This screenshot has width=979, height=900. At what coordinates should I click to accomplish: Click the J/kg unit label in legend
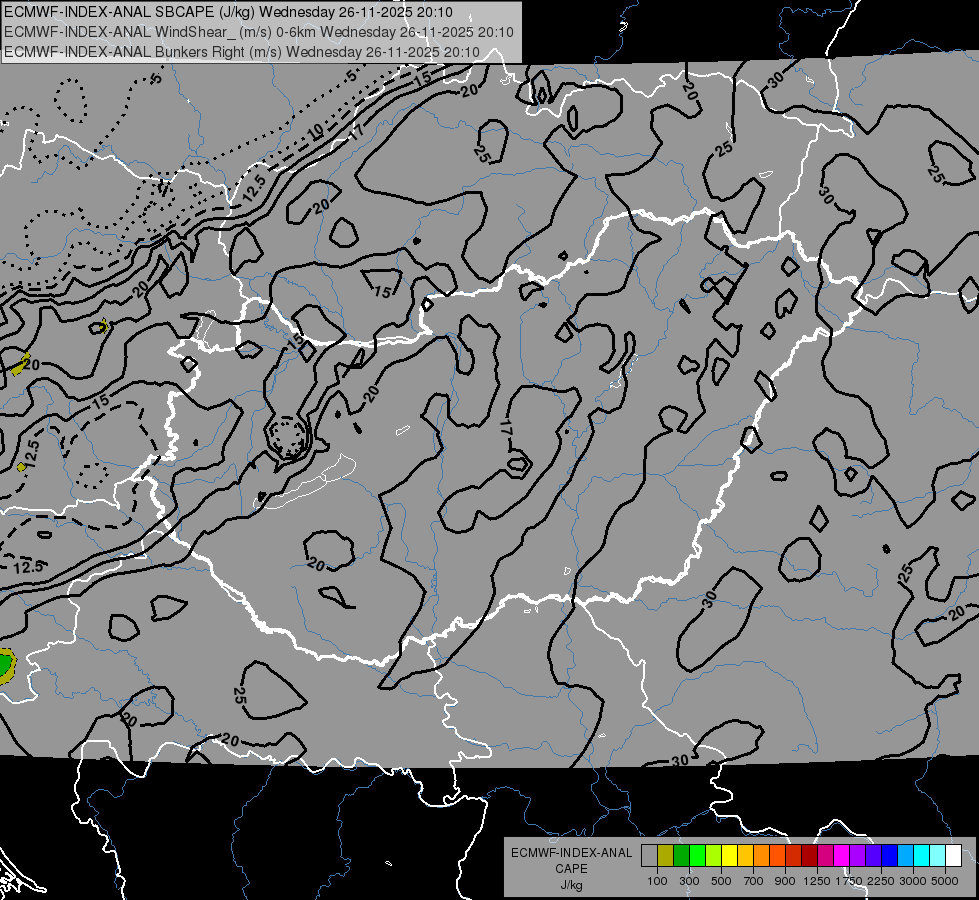[571, 885]
